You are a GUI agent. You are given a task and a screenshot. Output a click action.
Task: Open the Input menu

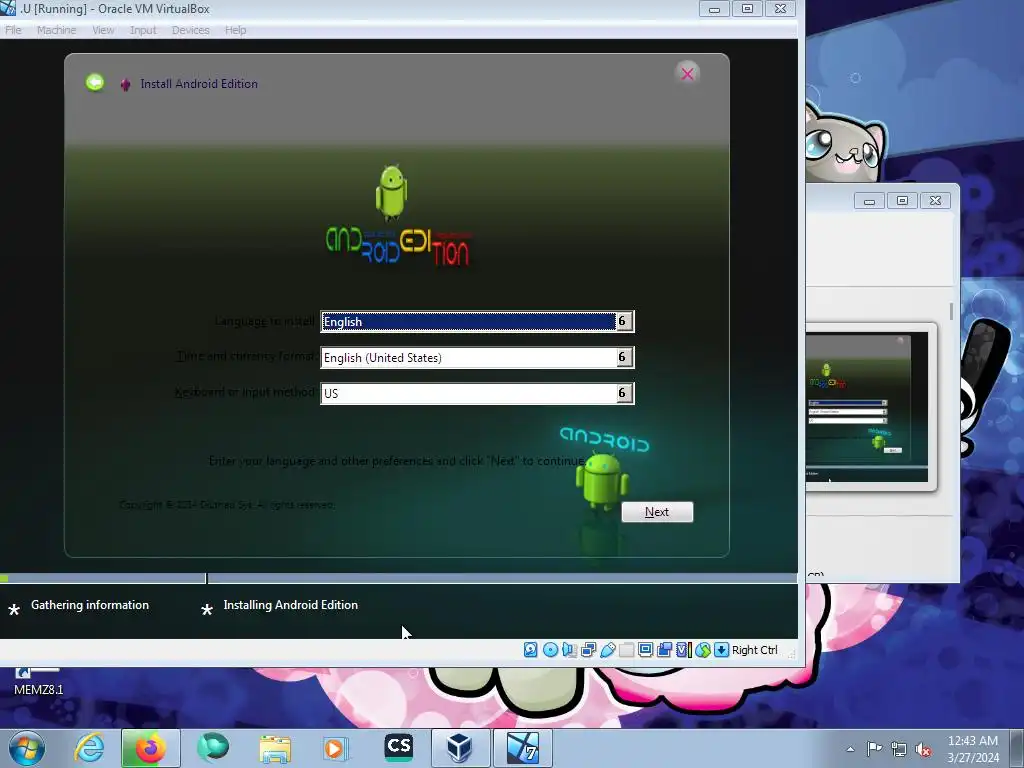point(143,30)
